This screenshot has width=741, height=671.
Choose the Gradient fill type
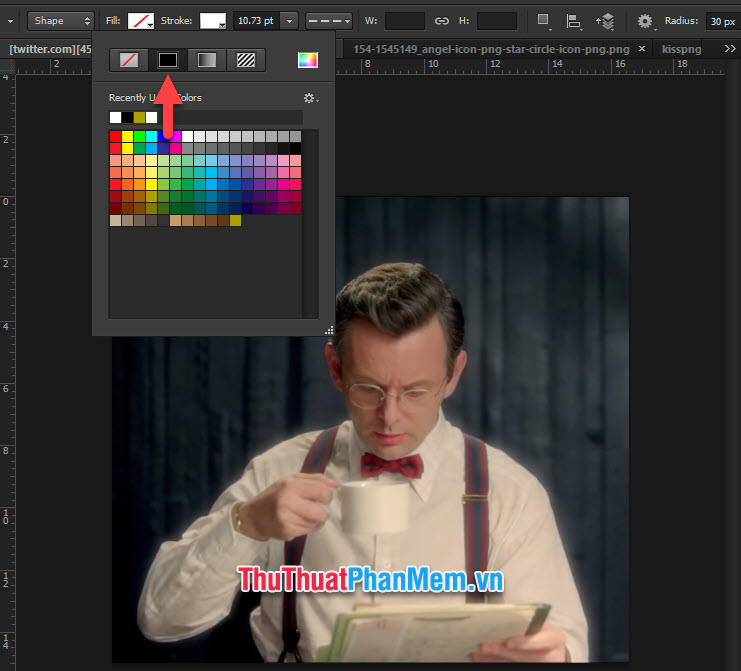coord(207,60)
